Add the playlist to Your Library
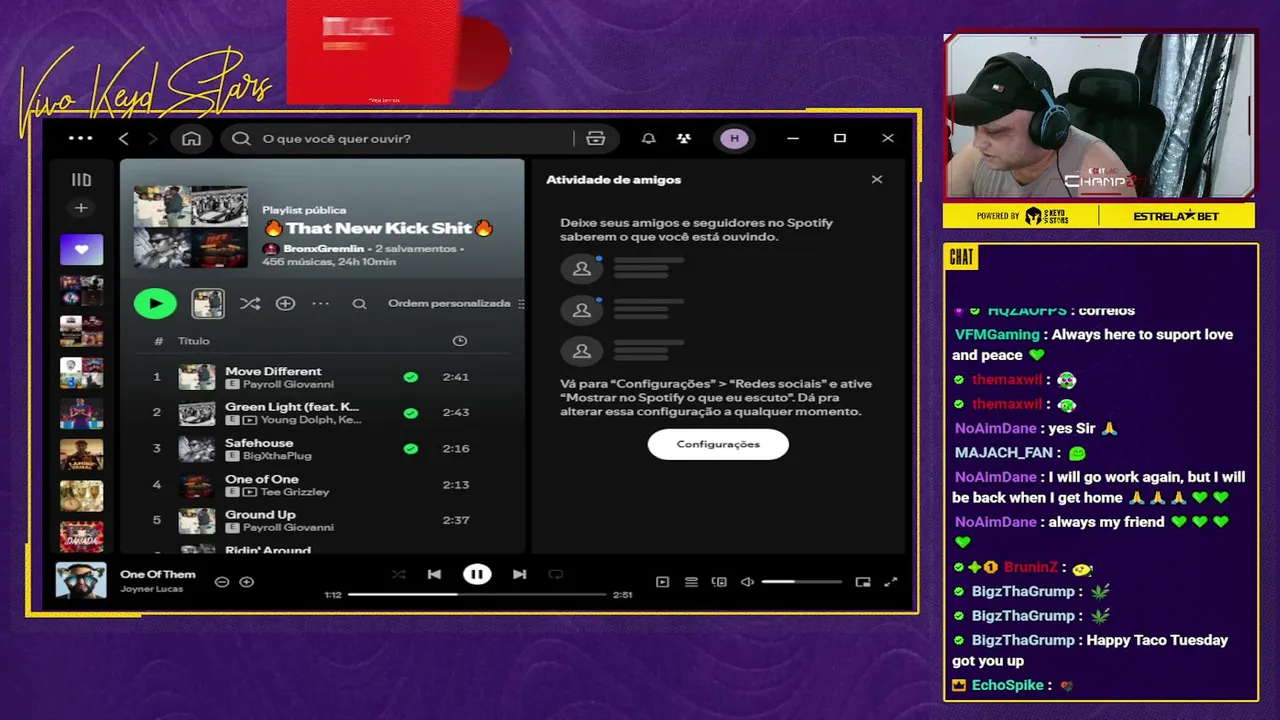The image size is (1280, 720). point(285,303)
